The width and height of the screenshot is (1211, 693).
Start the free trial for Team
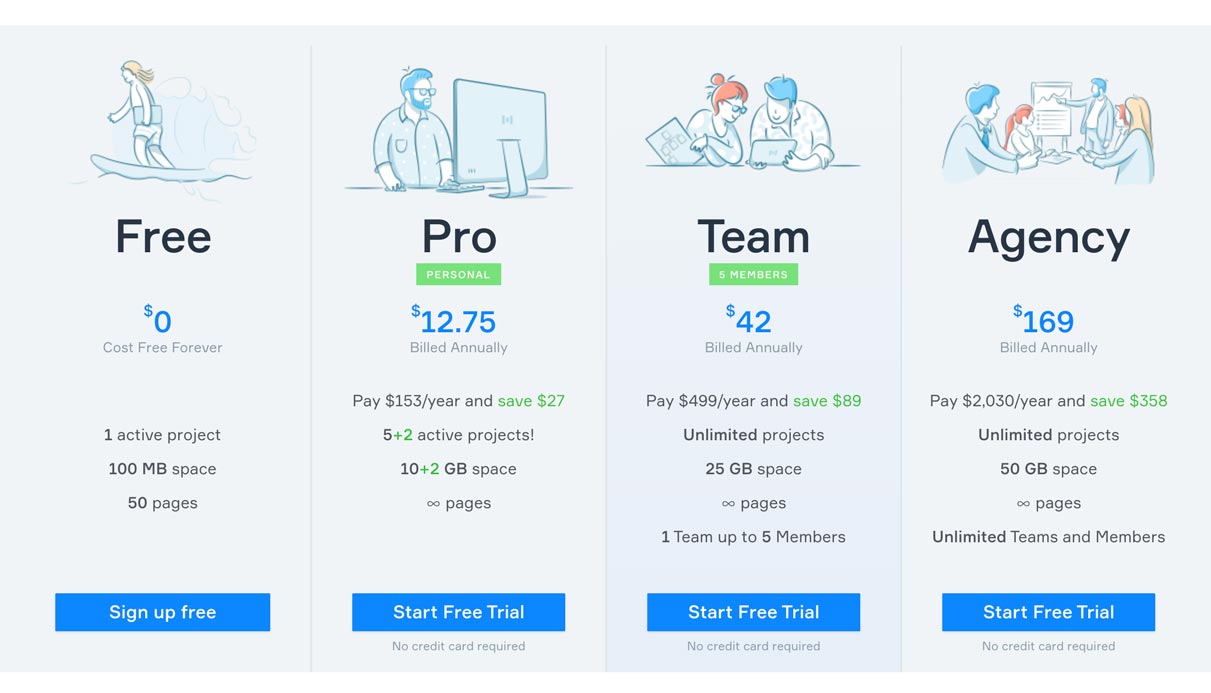pyautogui.click(x=753, y=612)
